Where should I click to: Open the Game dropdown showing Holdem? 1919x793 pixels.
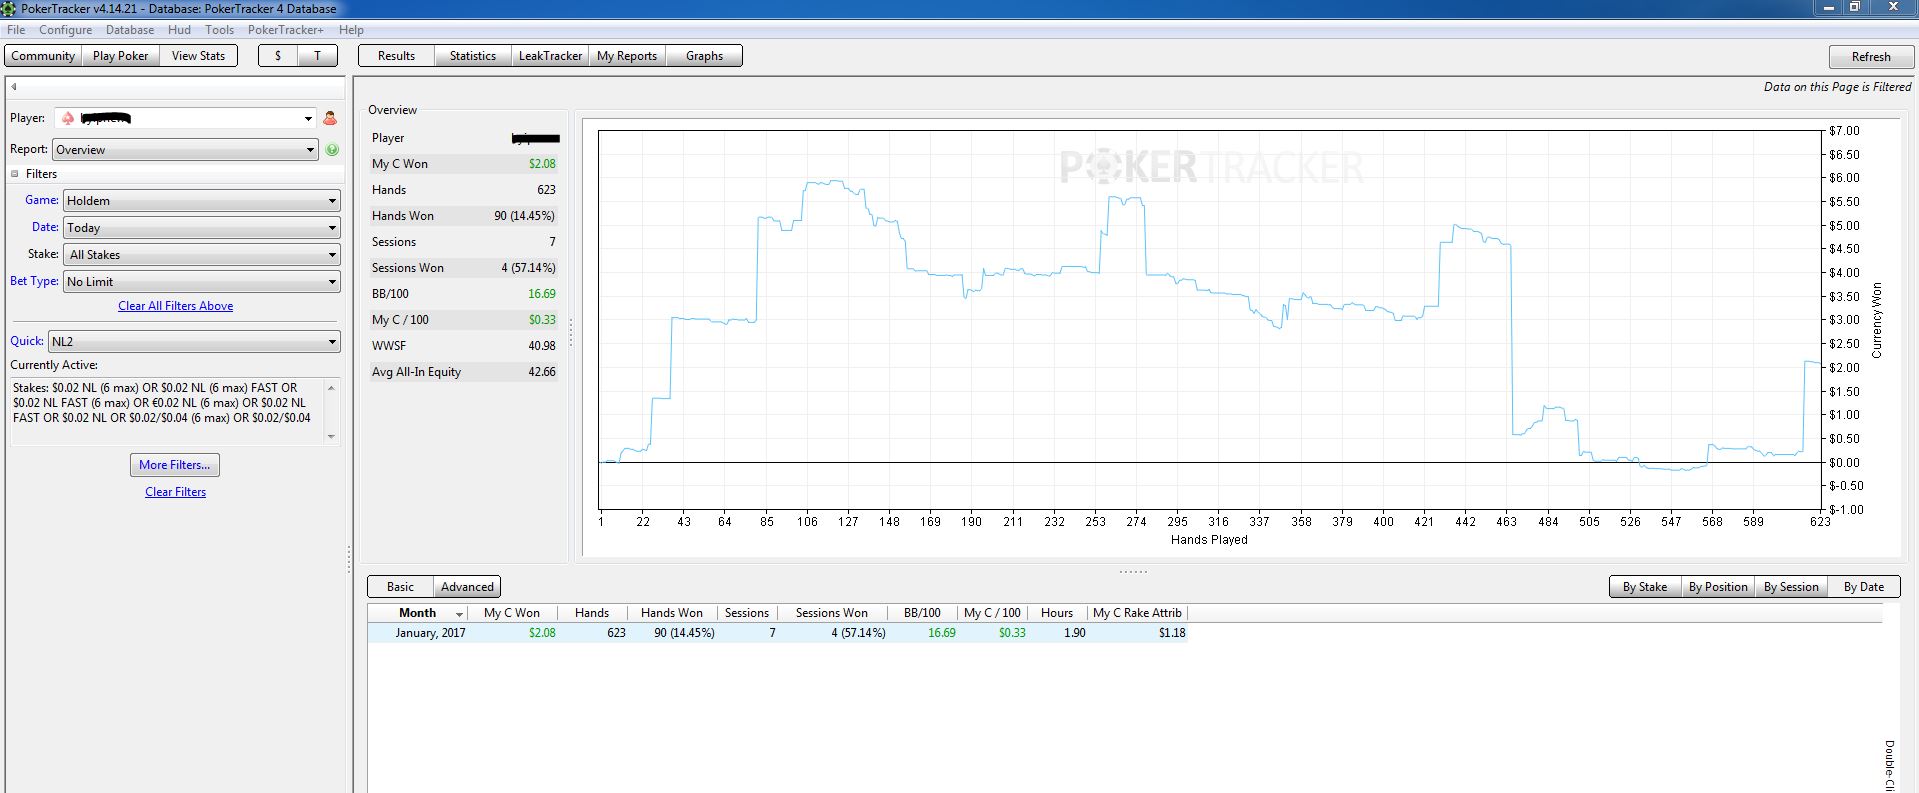202,201
